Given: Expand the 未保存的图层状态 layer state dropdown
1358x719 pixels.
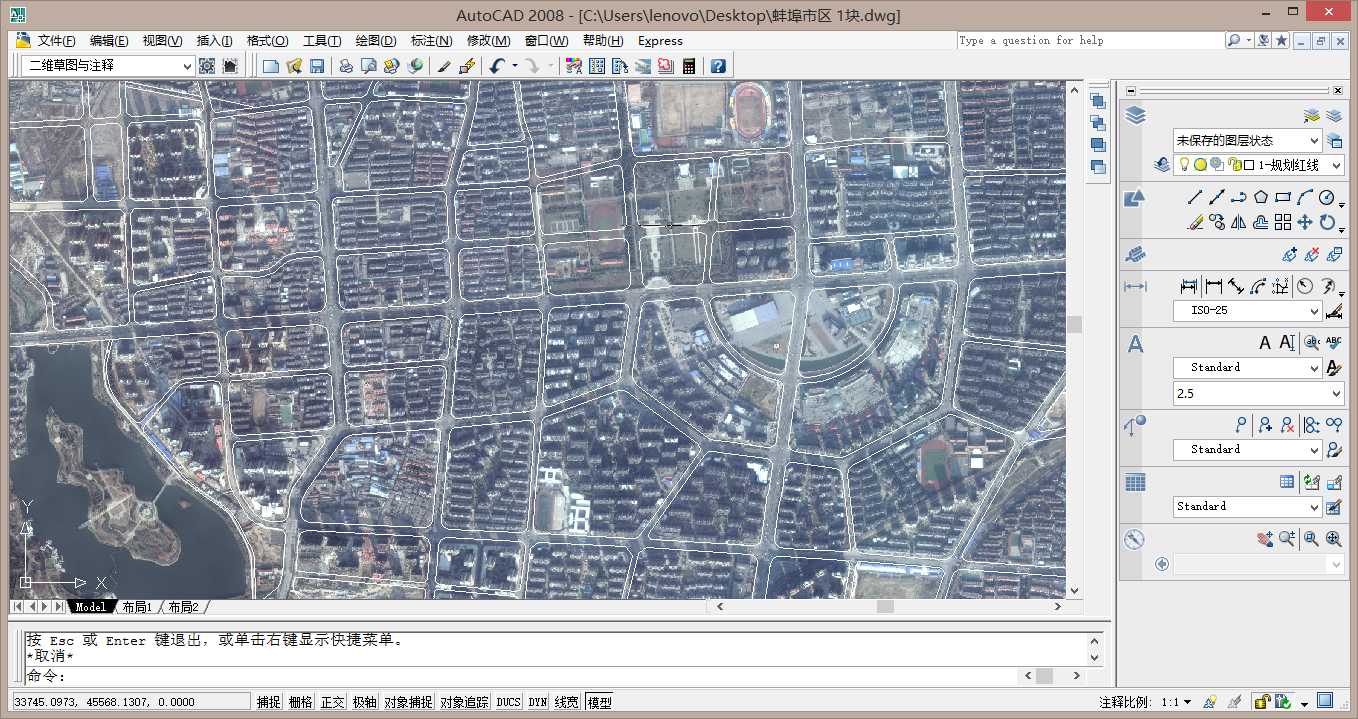Looking at the screenshot, I should pos(1247,141).
